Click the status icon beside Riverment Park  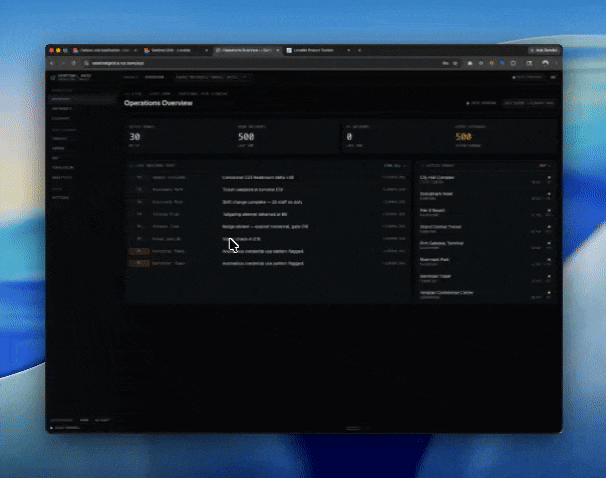548,260
